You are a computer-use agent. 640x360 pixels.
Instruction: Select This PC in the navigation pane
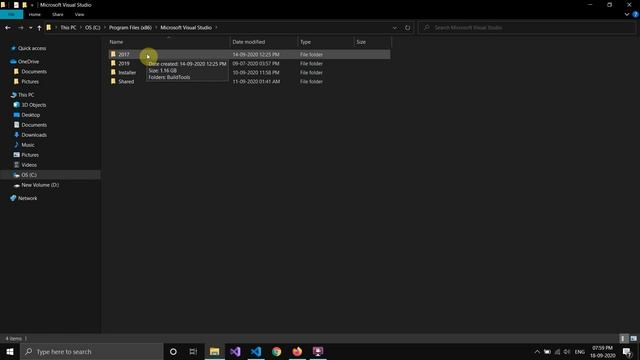tap(26, 95)
